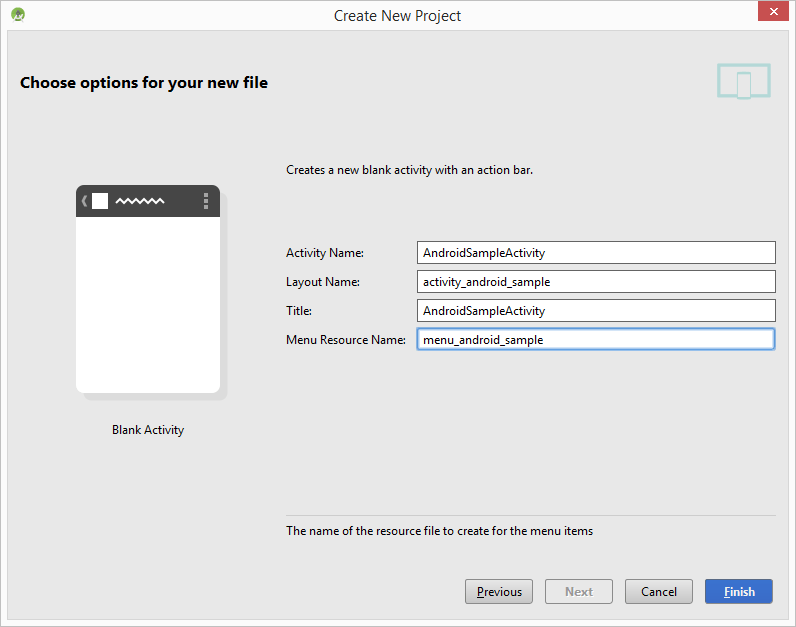The width and height of the screenshot is (796, 627).
Task: Click the "Menu Resource Name:" label
Action: [345, 340]
